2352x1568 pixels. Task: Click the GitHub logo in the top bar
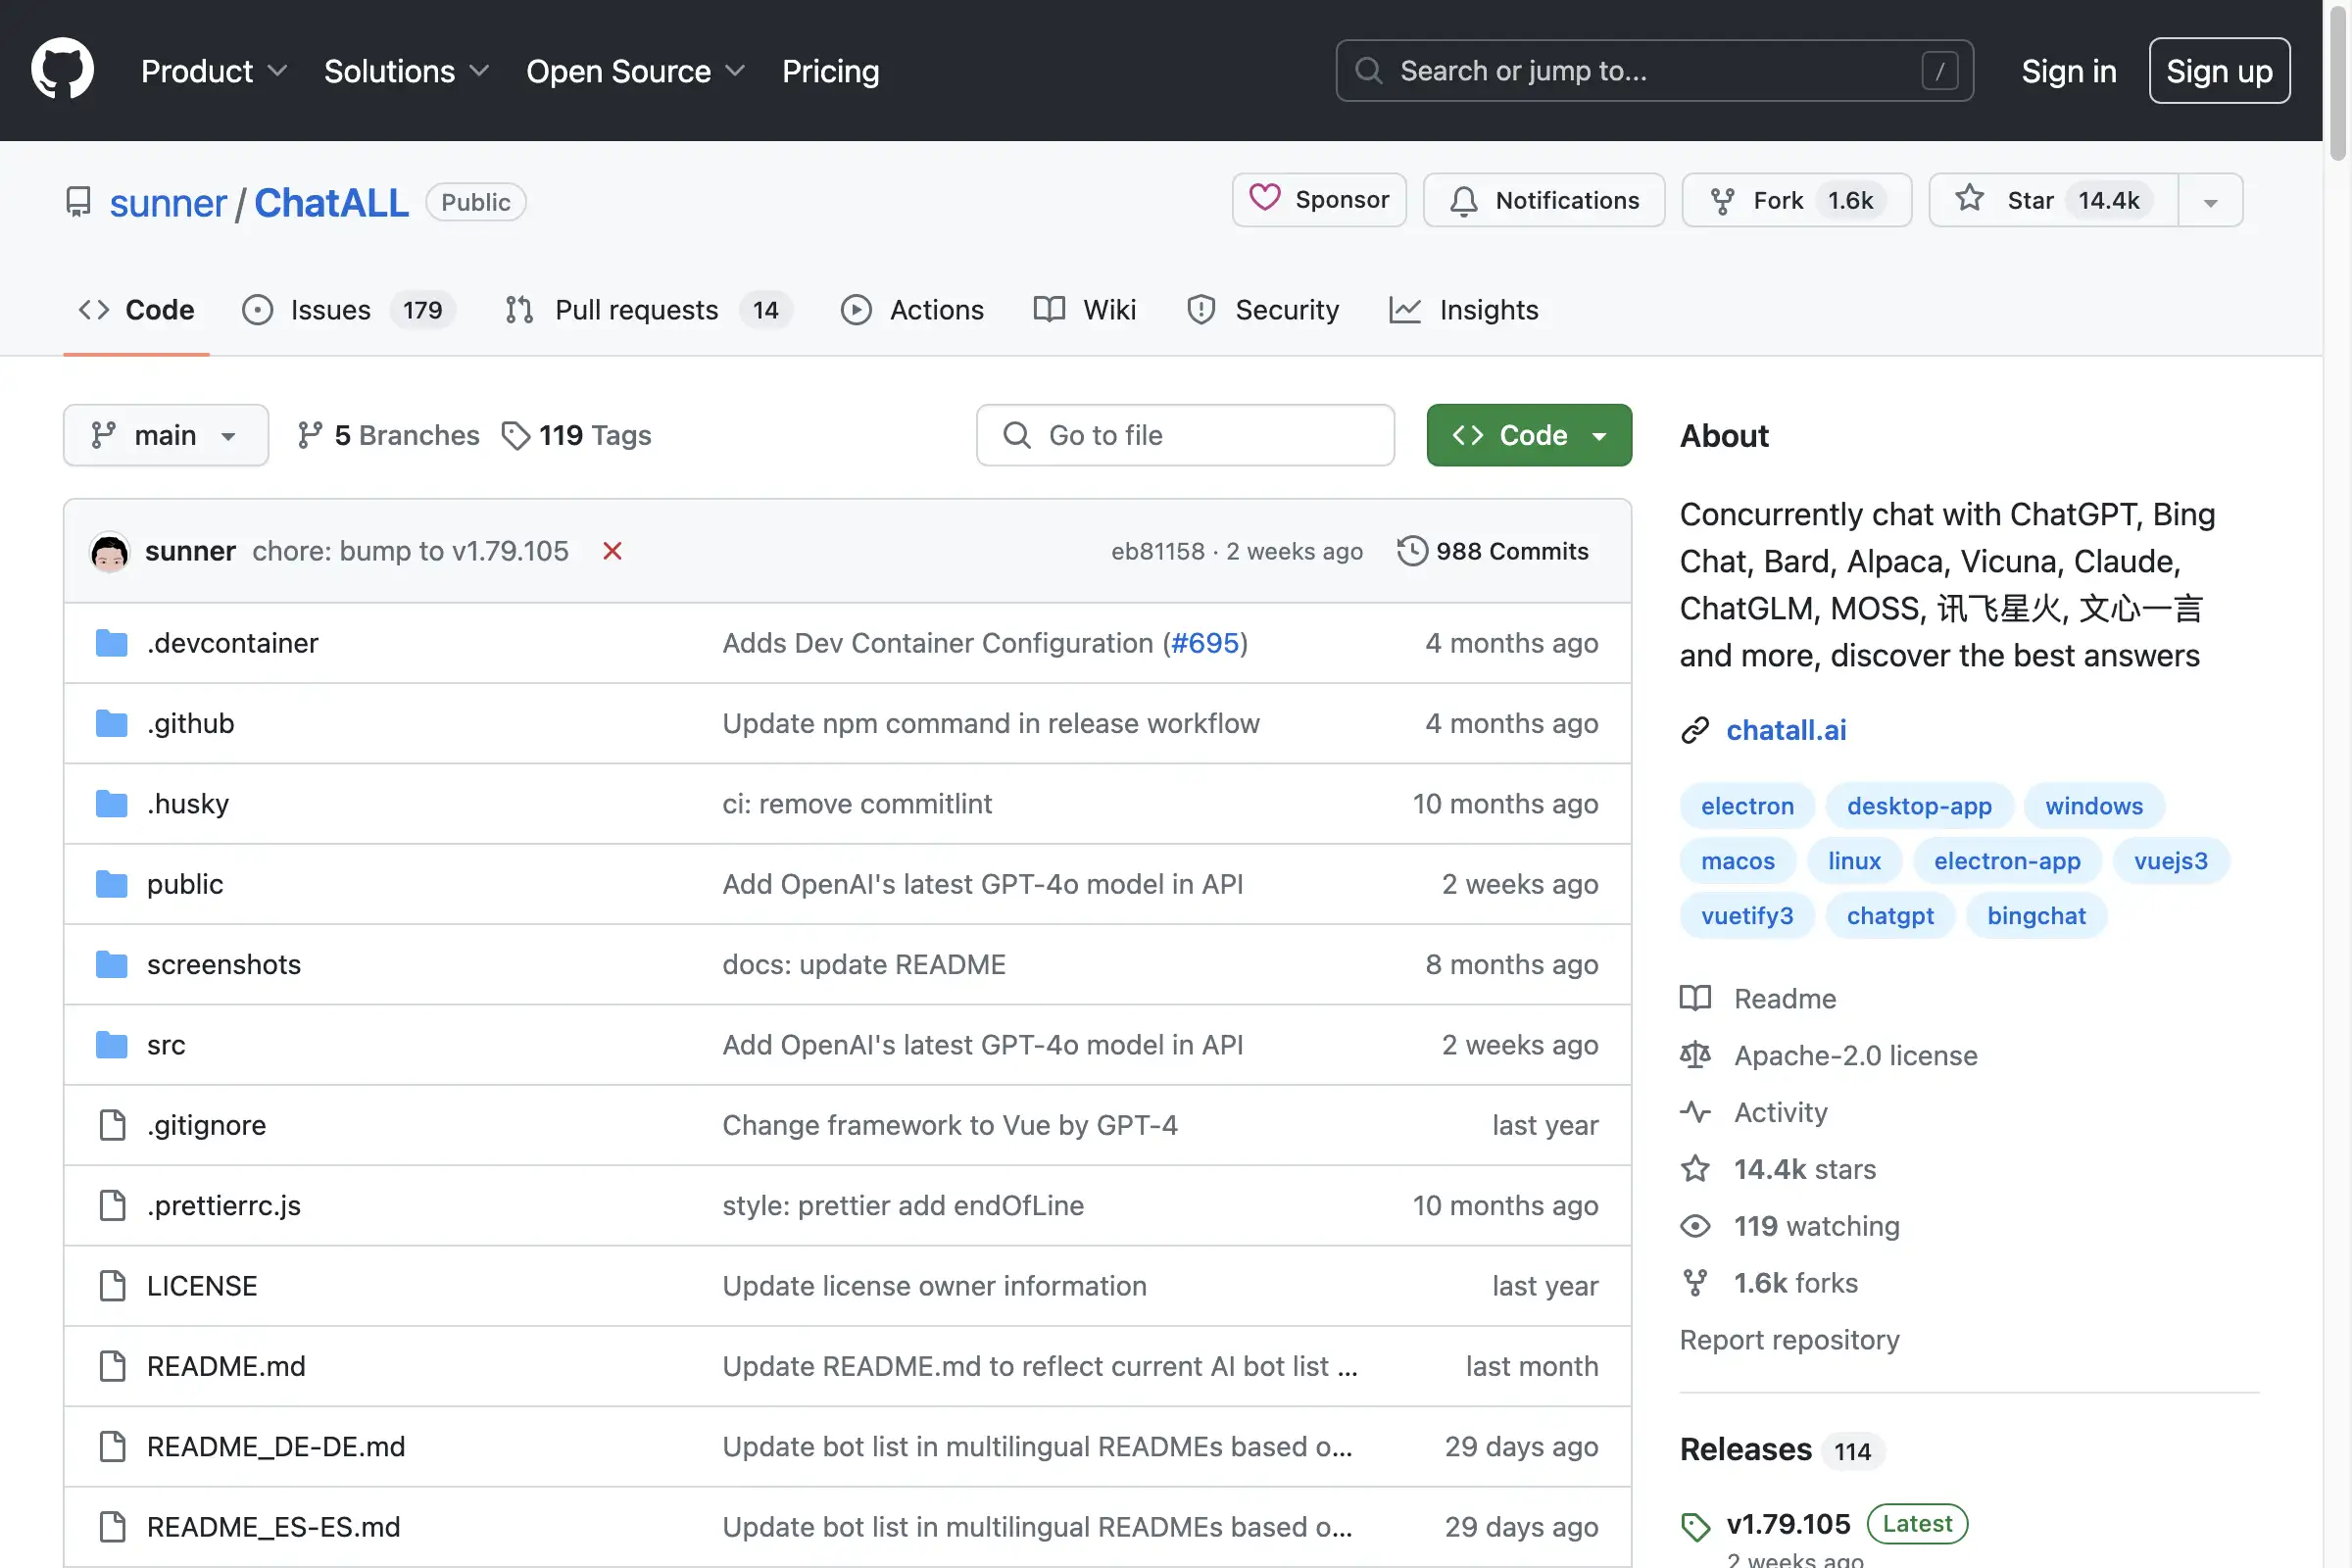pyautogui.click(x=62, y=68)
